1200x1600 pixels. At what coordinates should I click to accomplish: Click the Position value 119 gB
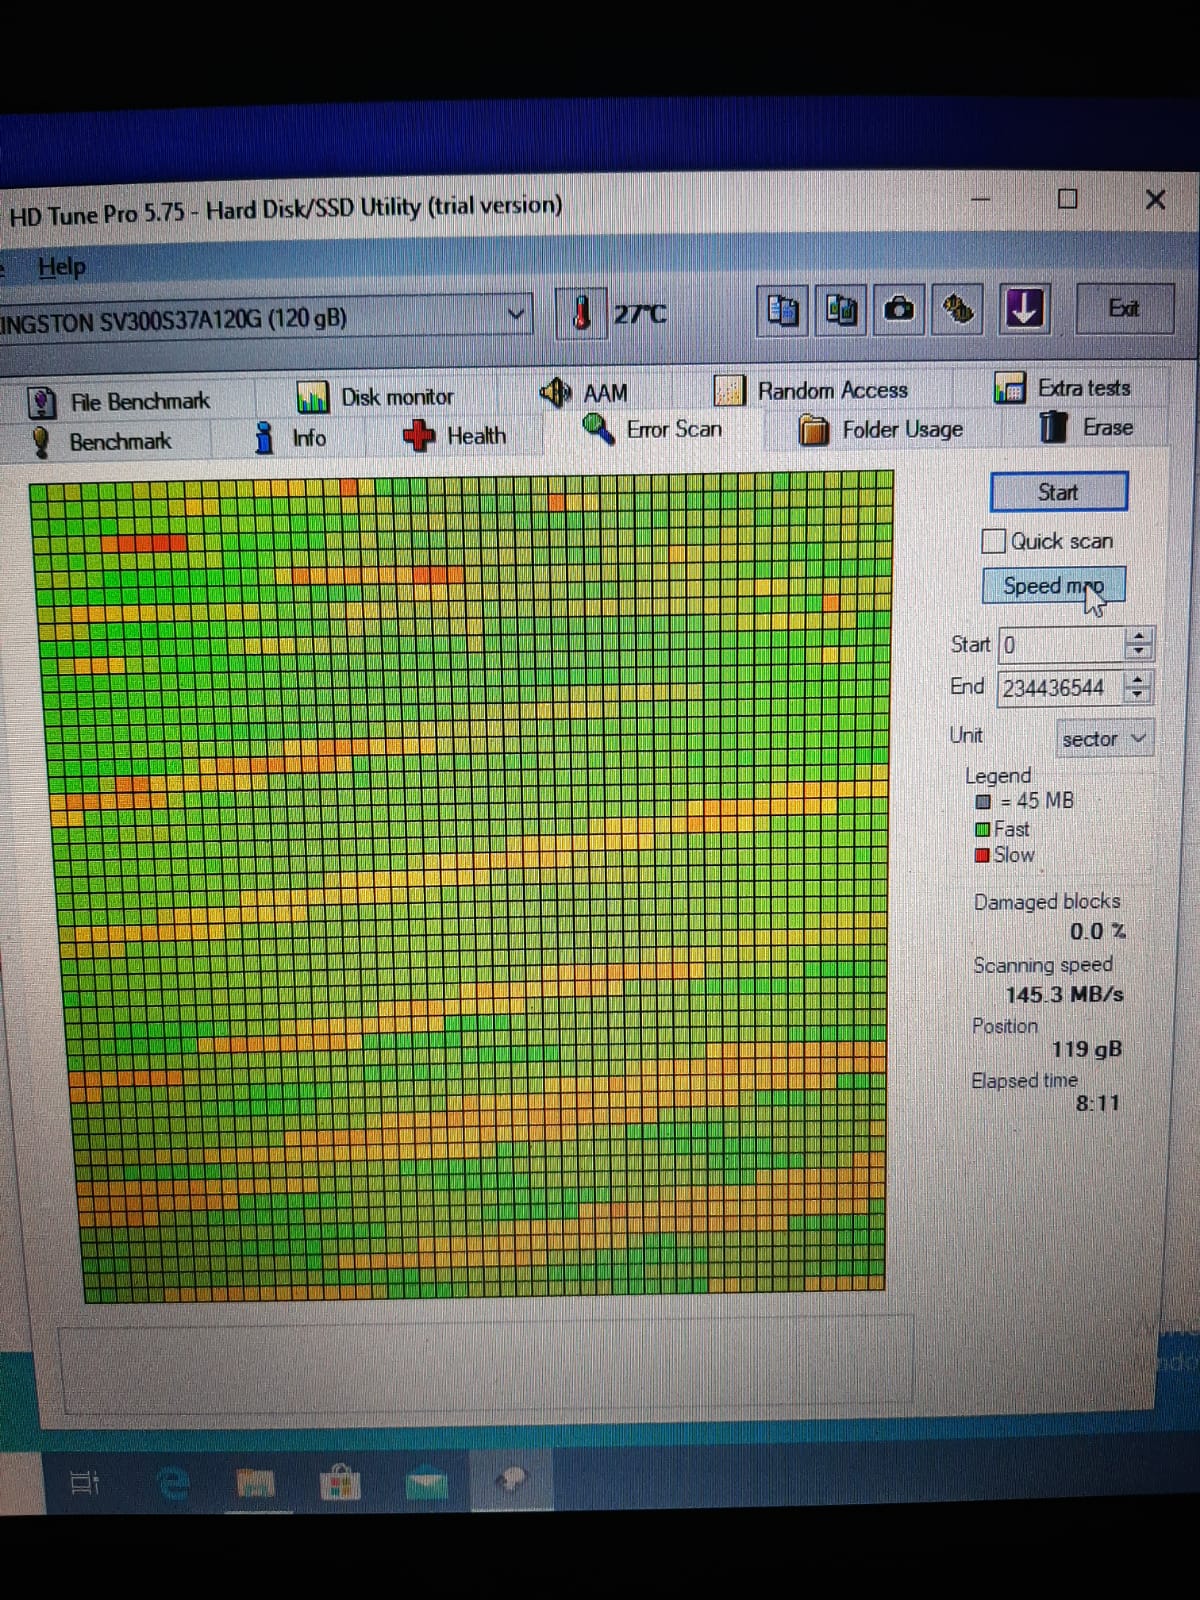point(1086,1049)
